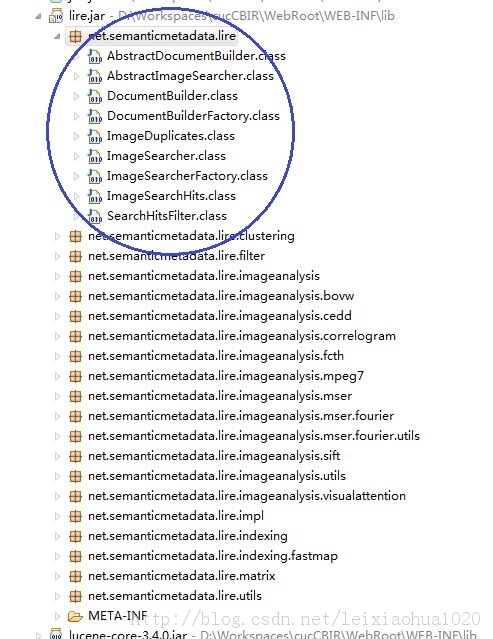The width and height of the screenshot is (493, 639).
Task: Select net.semanticmetadata.lire.imageanalysis.mpeg7 label
Action: [226, 376]
